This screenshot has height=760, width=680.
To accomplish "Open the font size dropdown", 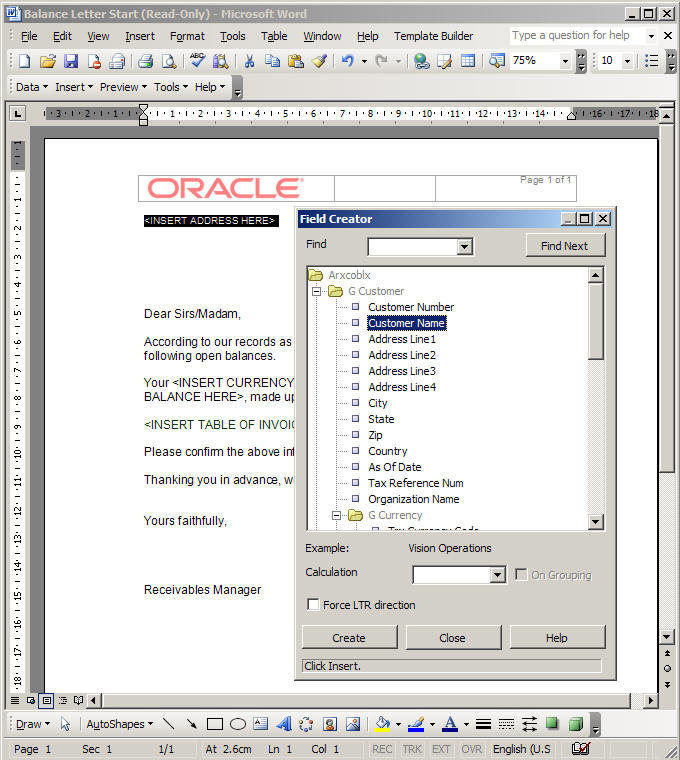I will (x=627, y=61).
